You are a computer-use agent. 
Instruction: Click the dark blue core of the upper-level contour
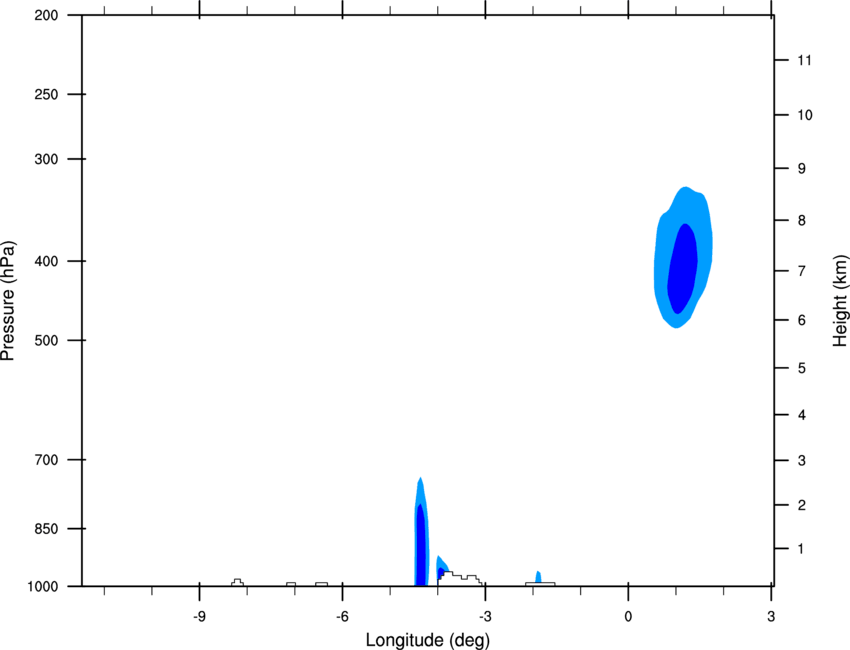point(682,268)
